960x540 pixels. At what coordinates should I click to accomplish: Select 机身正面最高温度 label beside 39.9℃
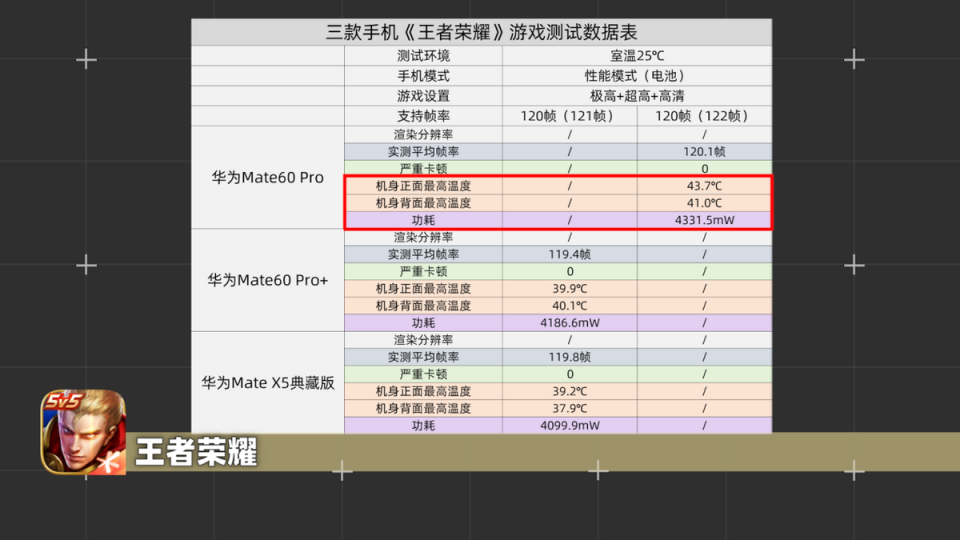[x=423, y=289]
